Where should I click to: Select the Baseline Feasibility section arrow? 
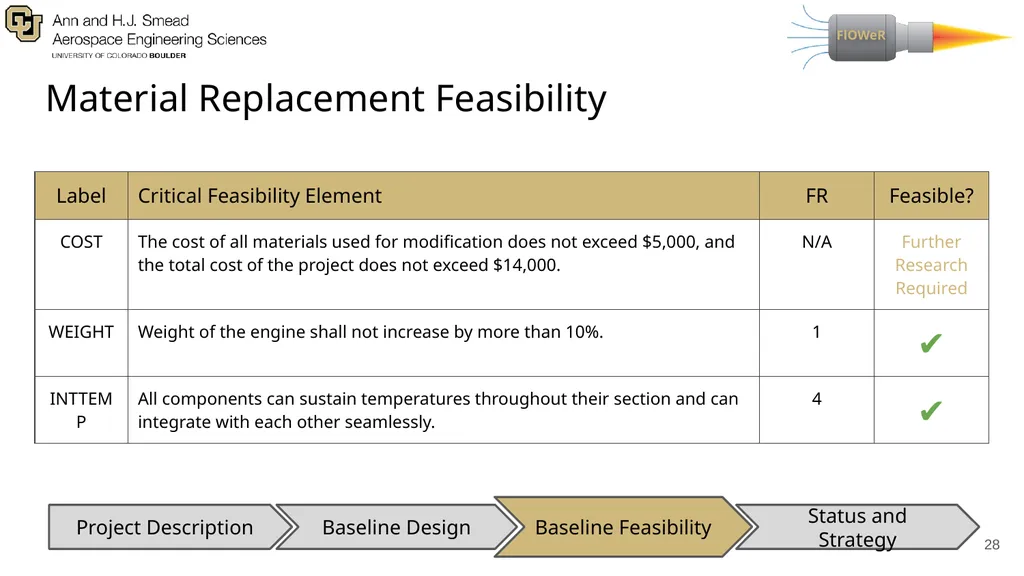pyautogui.click(x=623, y=527)
